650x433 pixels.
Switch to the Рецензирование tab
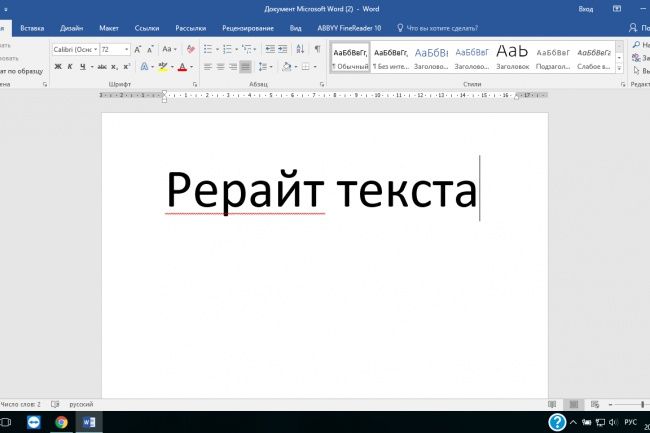coord(250,28)
